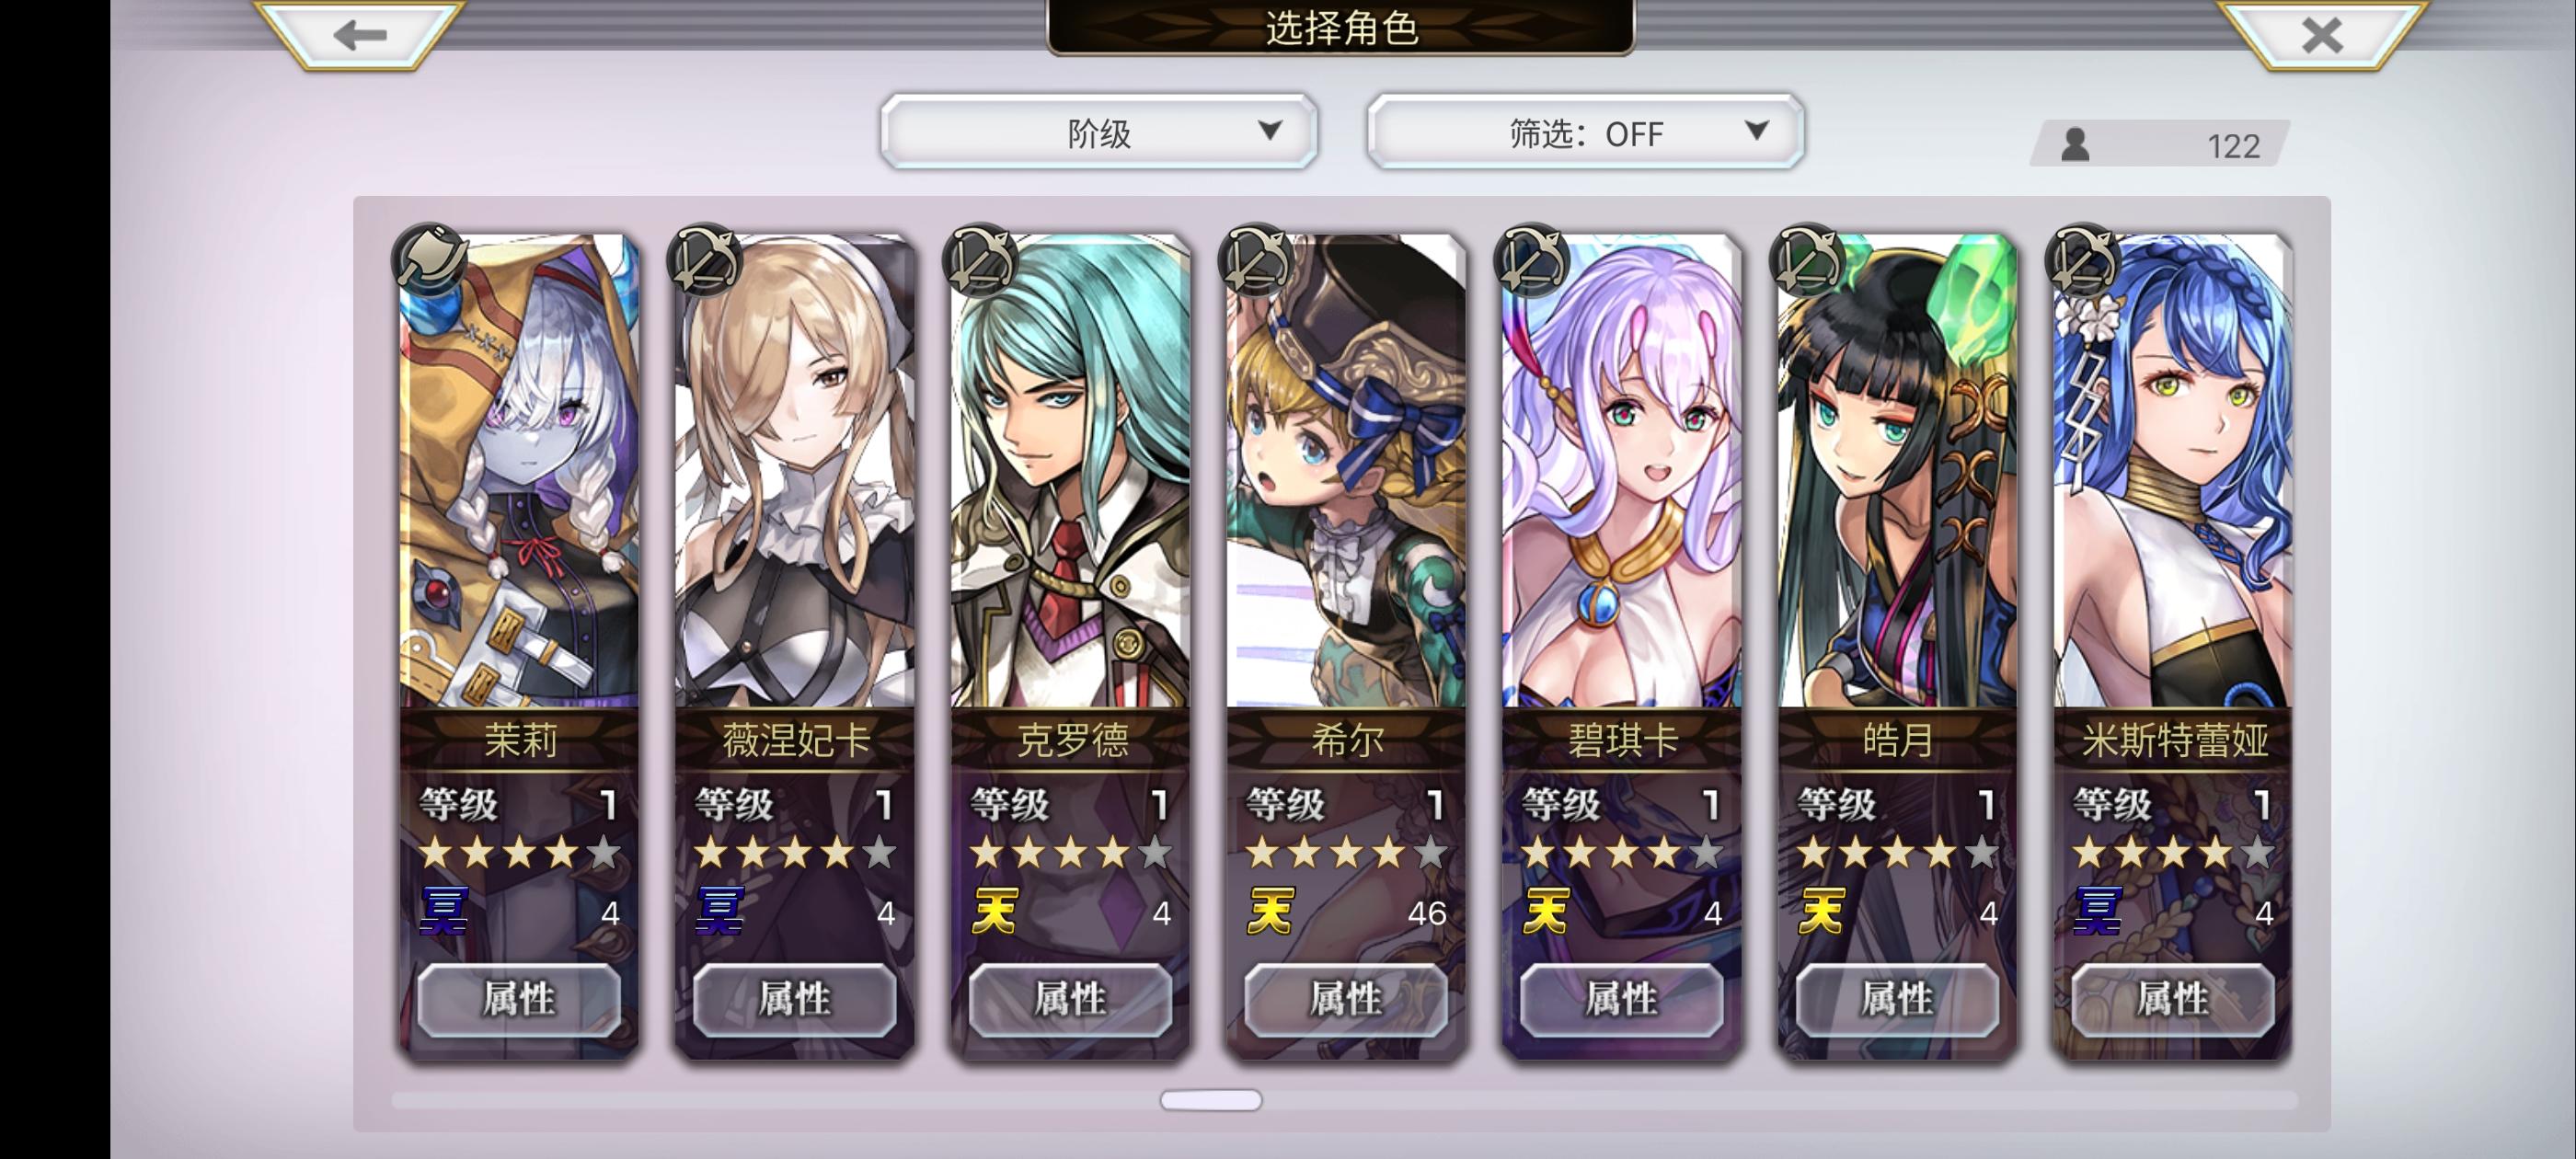Select the 皓月 character portrait
Screen dimensions: 2576x1159
[x=1897, y=471]
